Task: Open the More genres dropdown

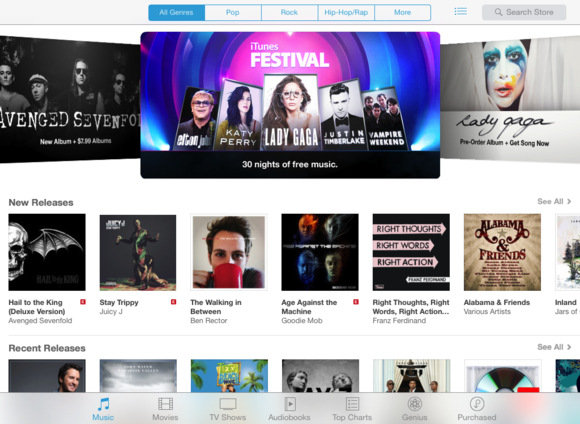Action: pos(402,13)
